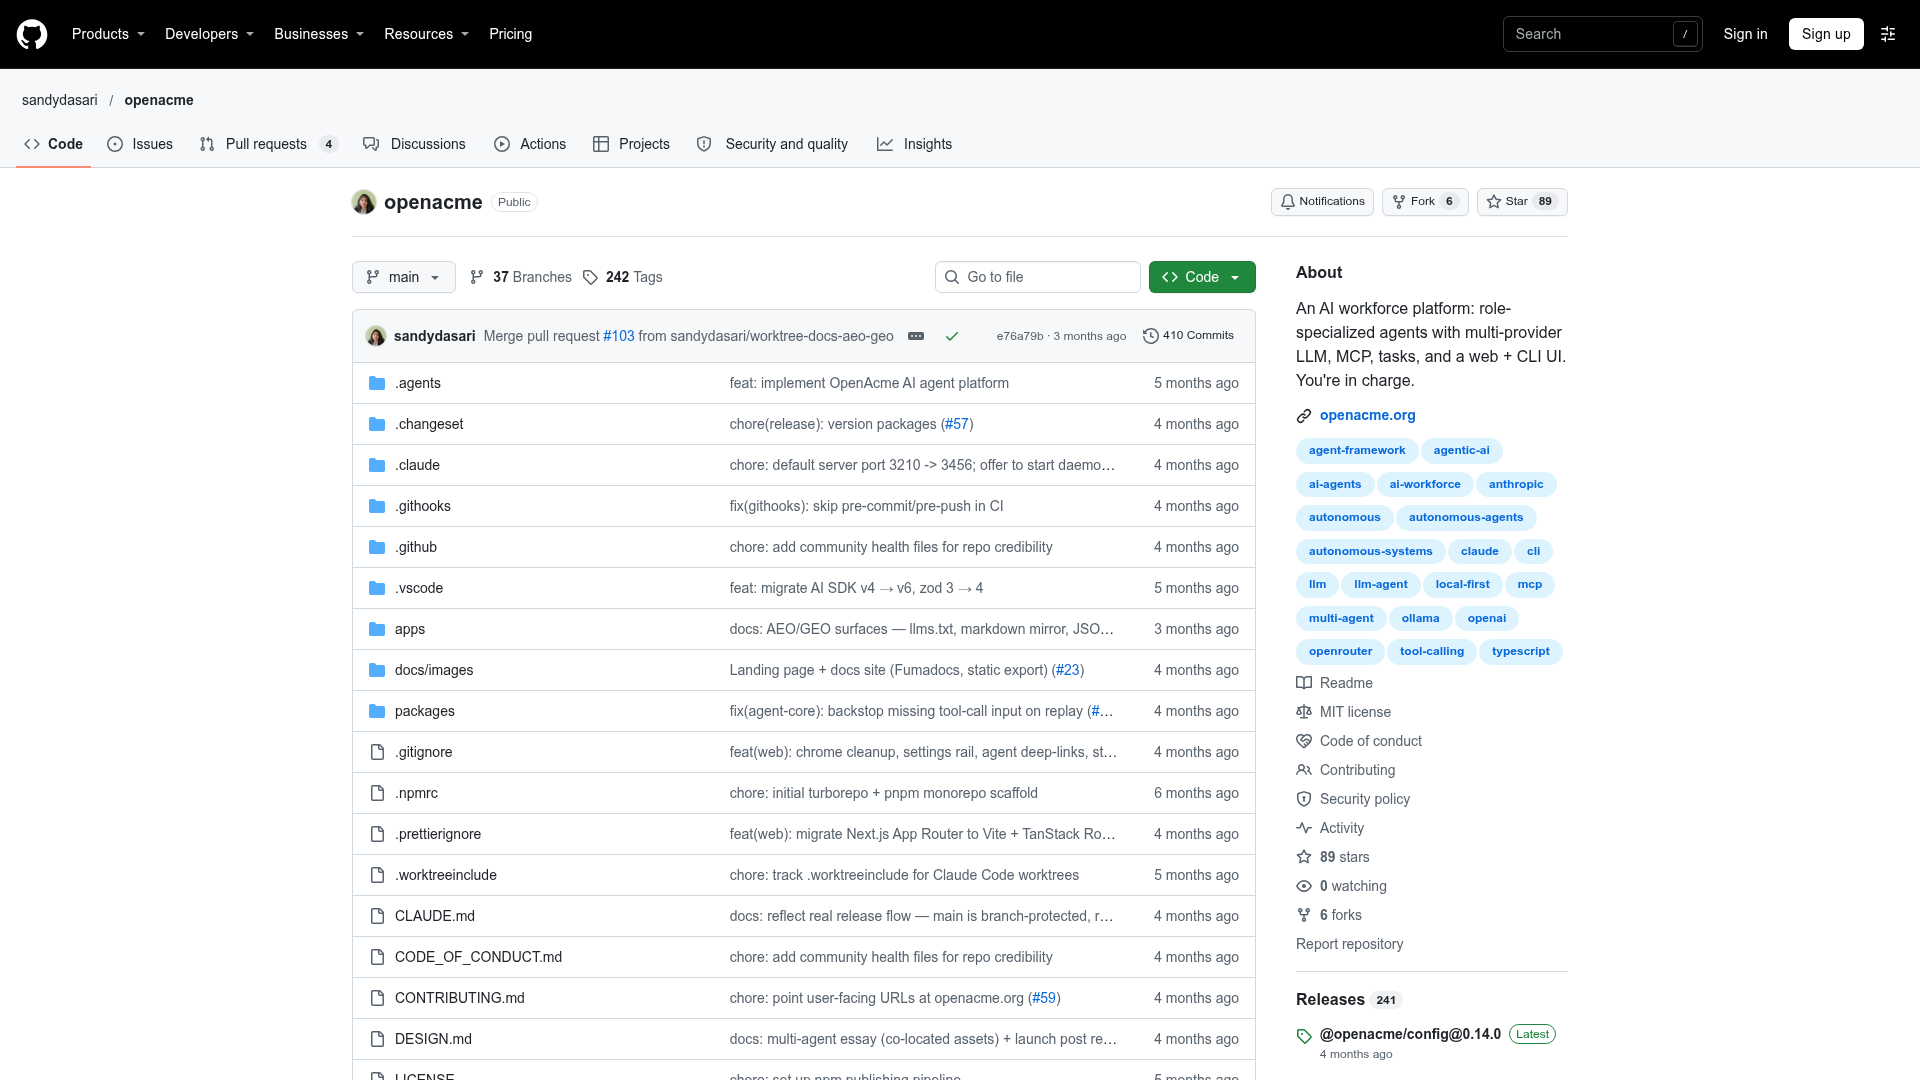Viewport: 1920px width, 1080px height.
Task: Switch to the Issues tab
Action: pyautogui.click(x=140, y=144)
